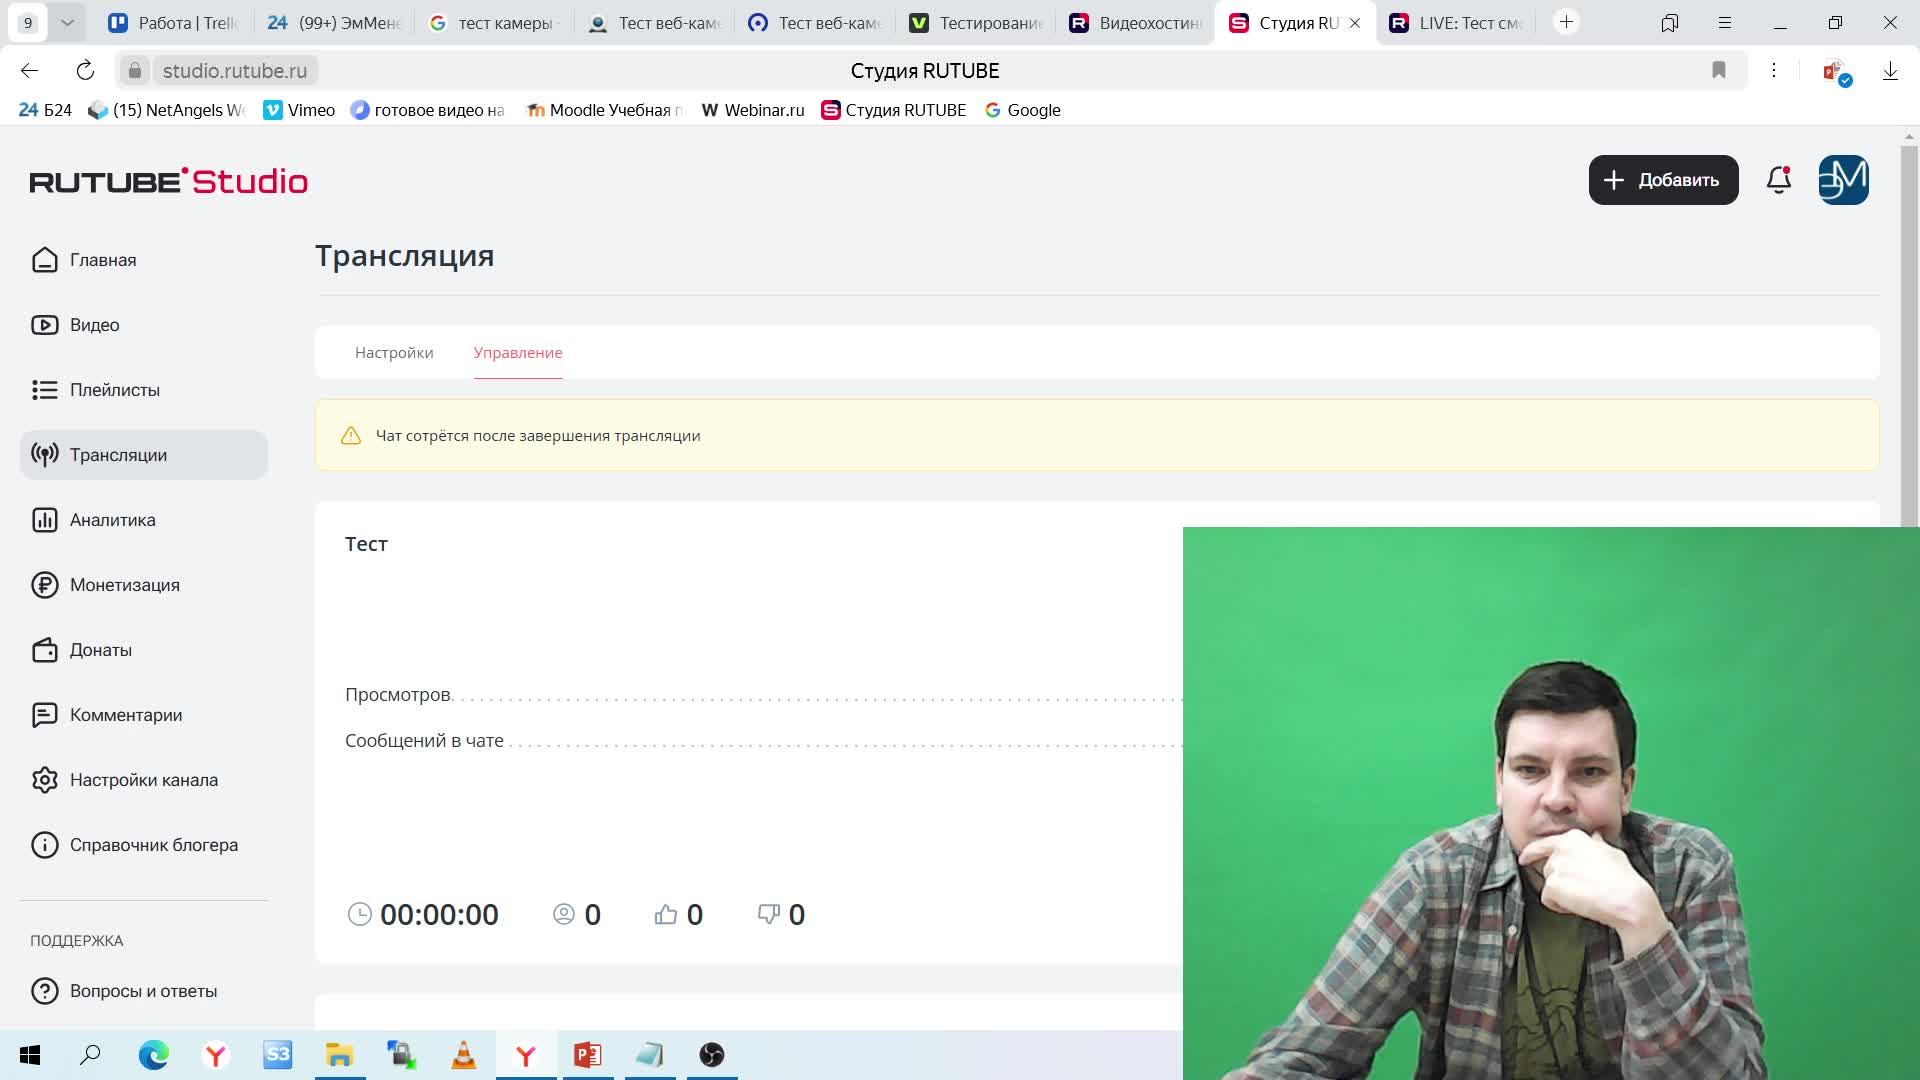Click the notifications bell icon
Image resolution: width=1920 pixels, height=1080 pixels.
point(1779,180)
